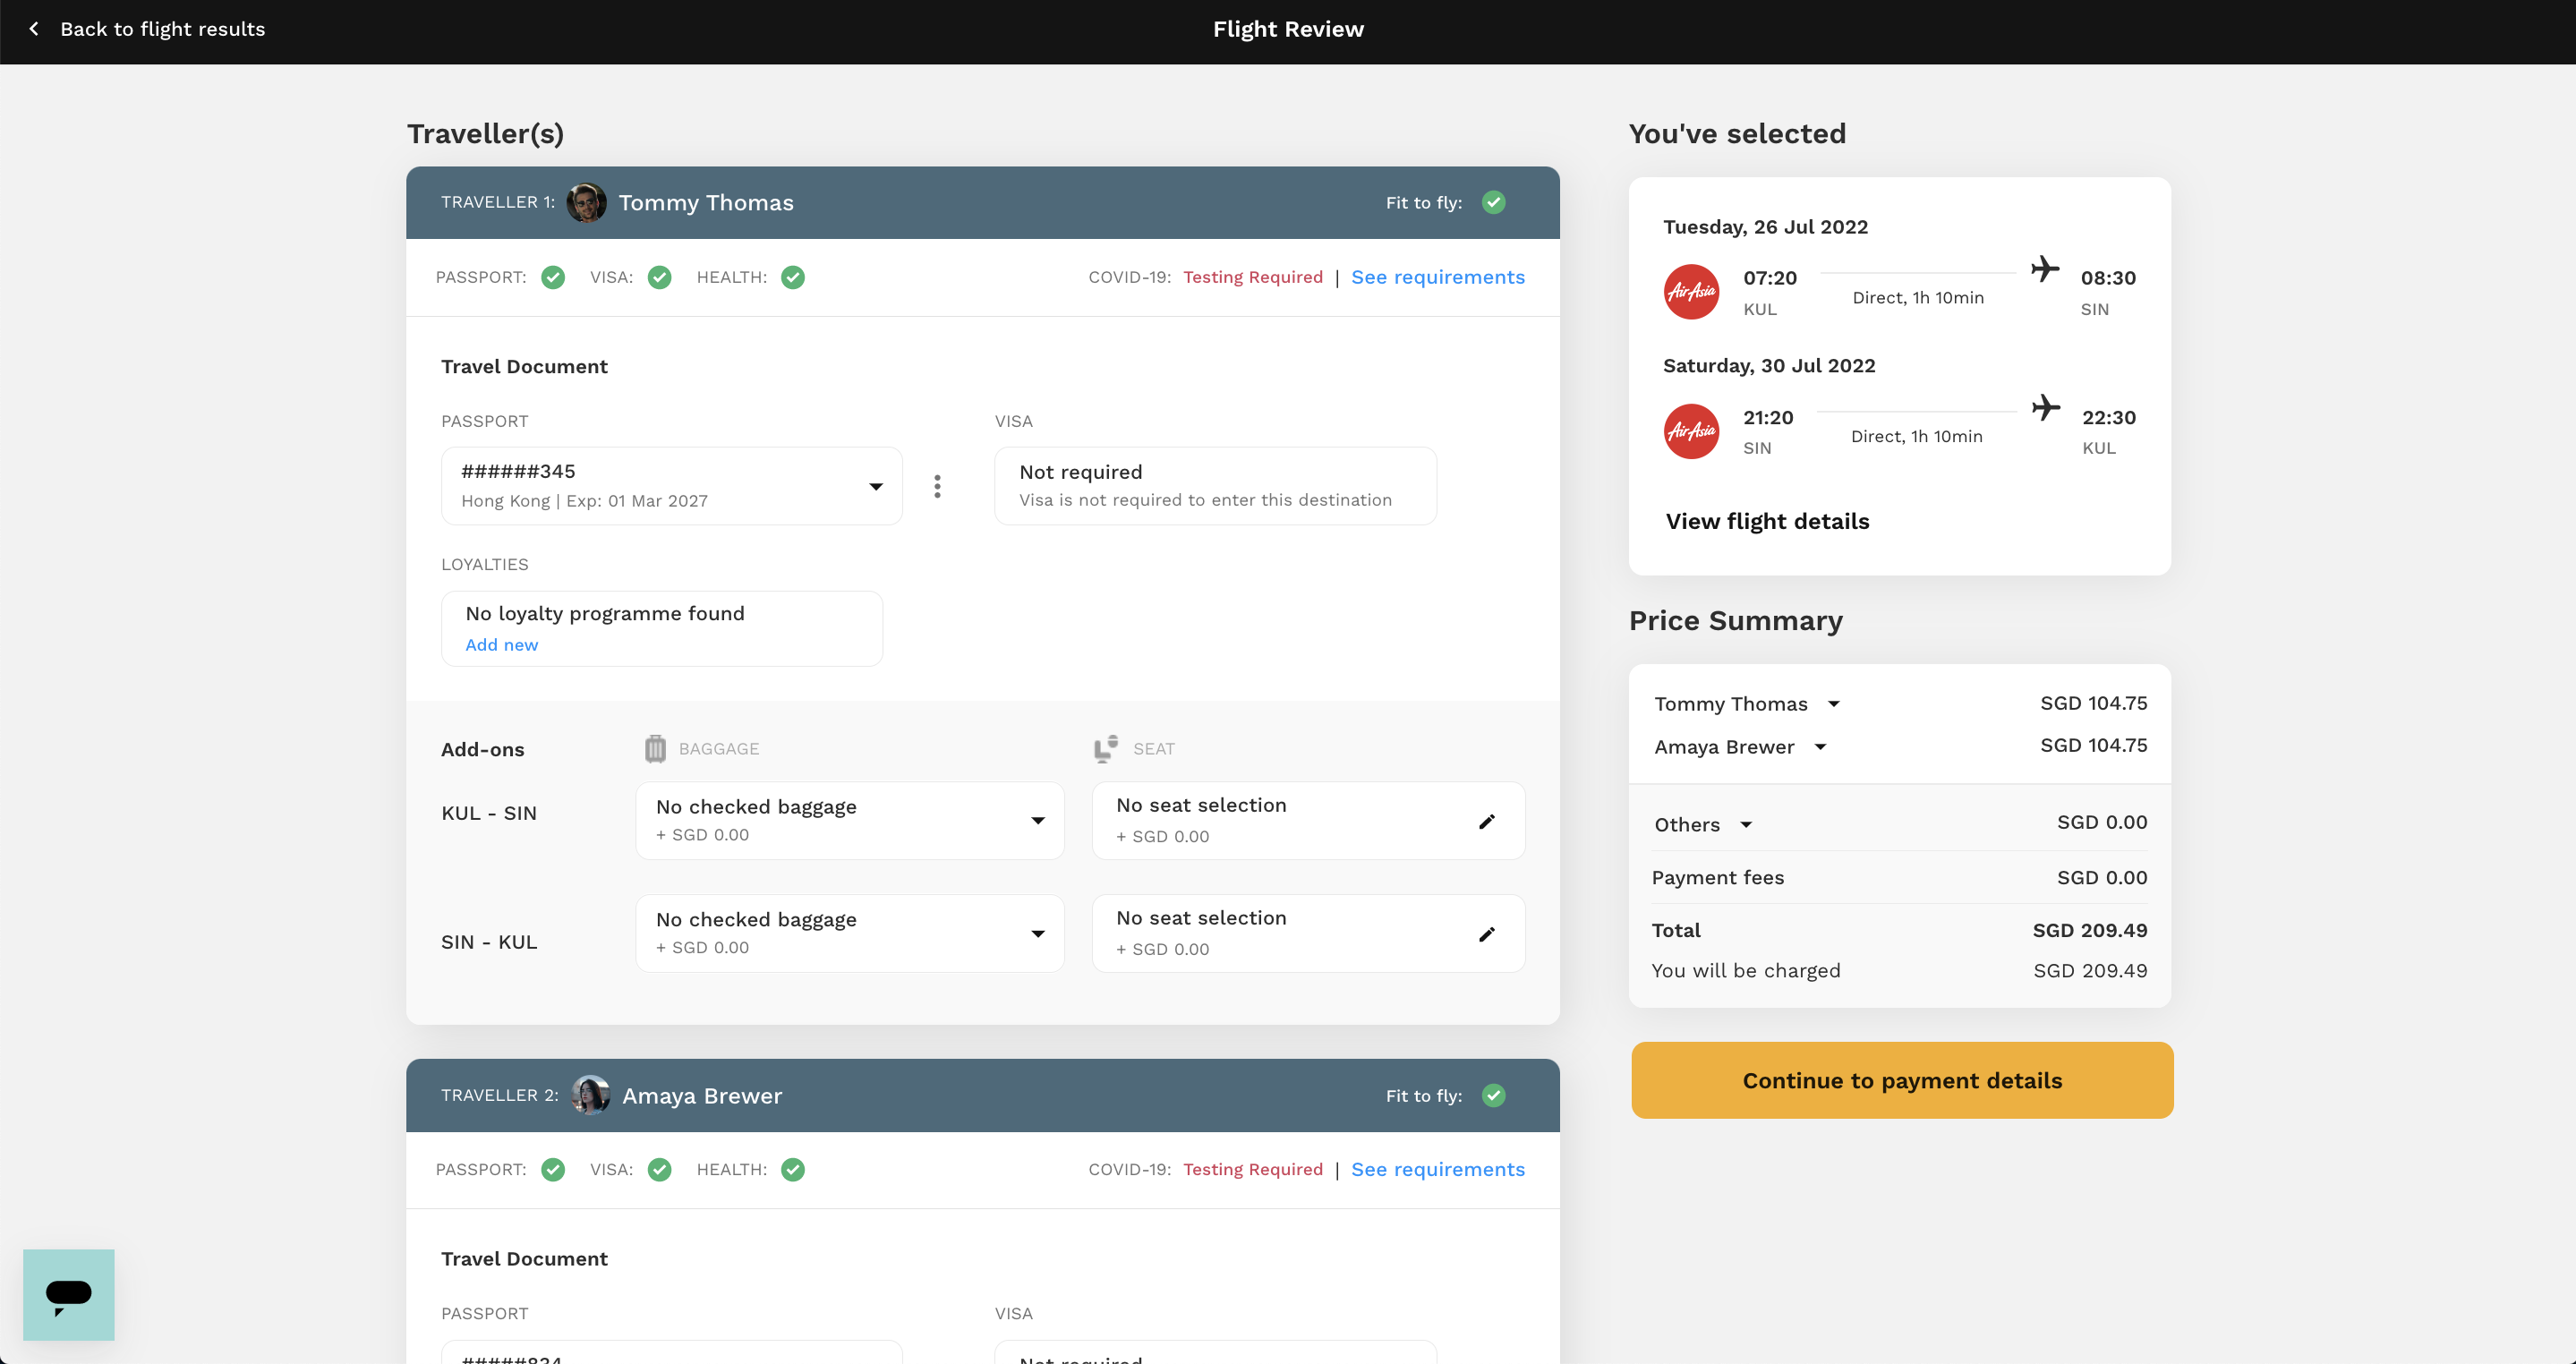Click Amaya Brewer VISA status checkmark
Viewport: 2576px width, 1364px height.
[x=660, y=1170]
